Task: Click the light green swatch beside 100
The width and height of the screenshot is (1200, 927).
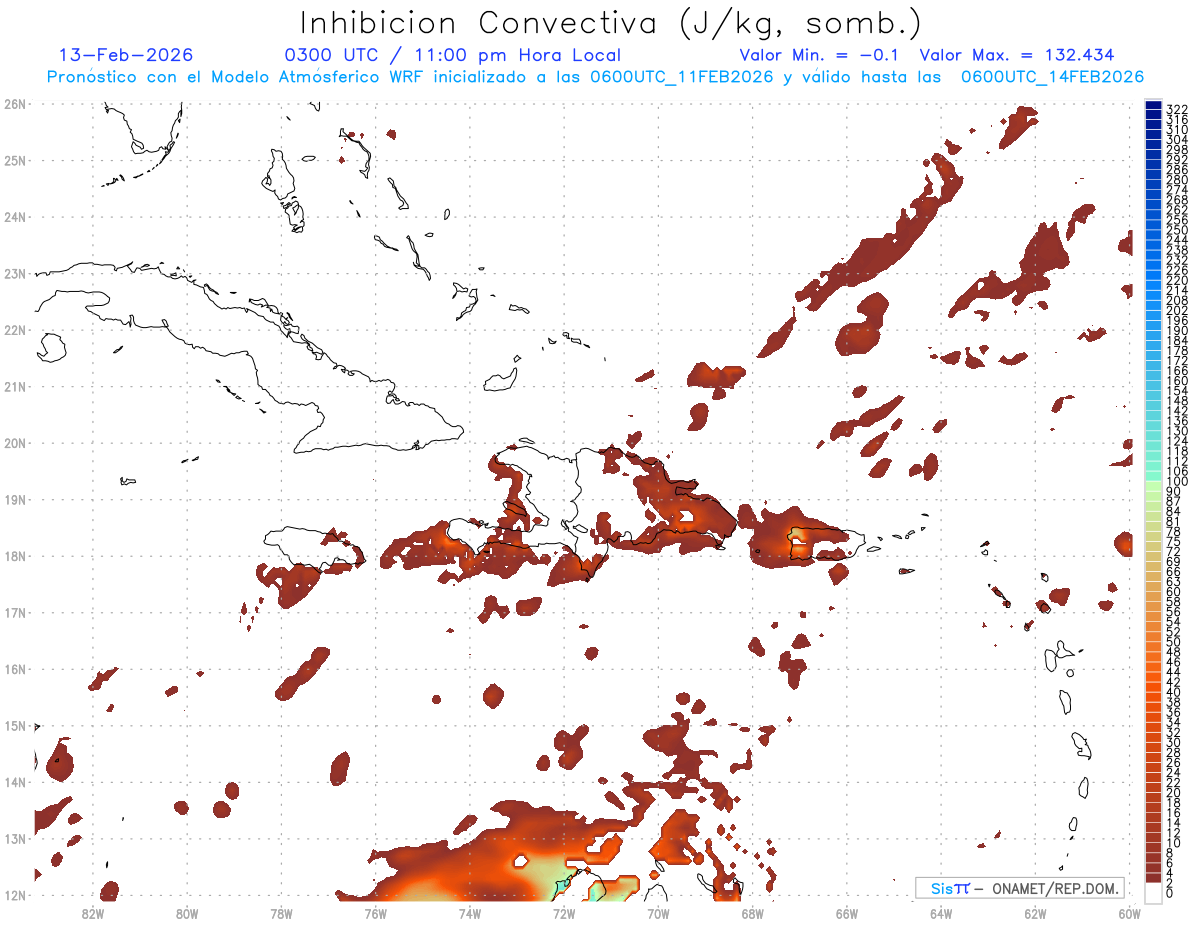Action: (x=1153, y=484)
